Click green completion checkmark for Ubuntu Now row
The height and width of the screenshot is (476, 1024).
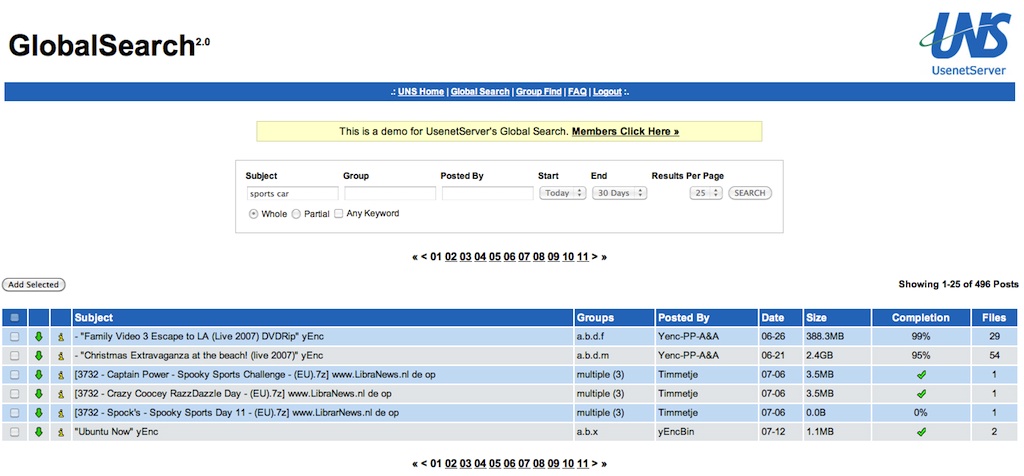(921, 432)
